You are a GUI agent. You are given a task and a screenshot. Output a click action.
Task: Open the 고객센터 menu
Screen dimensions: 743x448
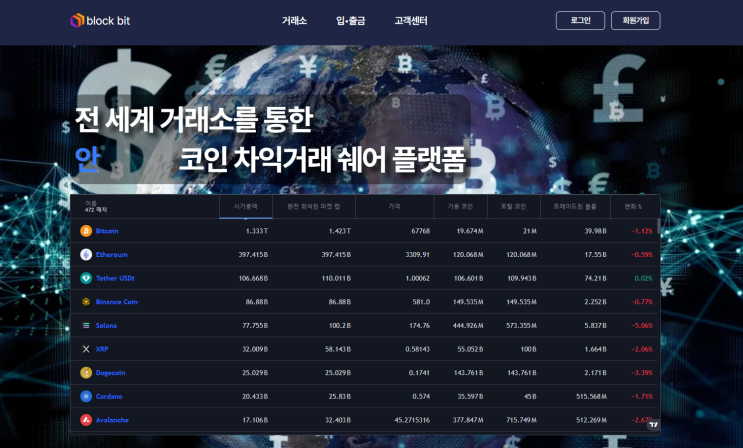[x=411, y=21]
